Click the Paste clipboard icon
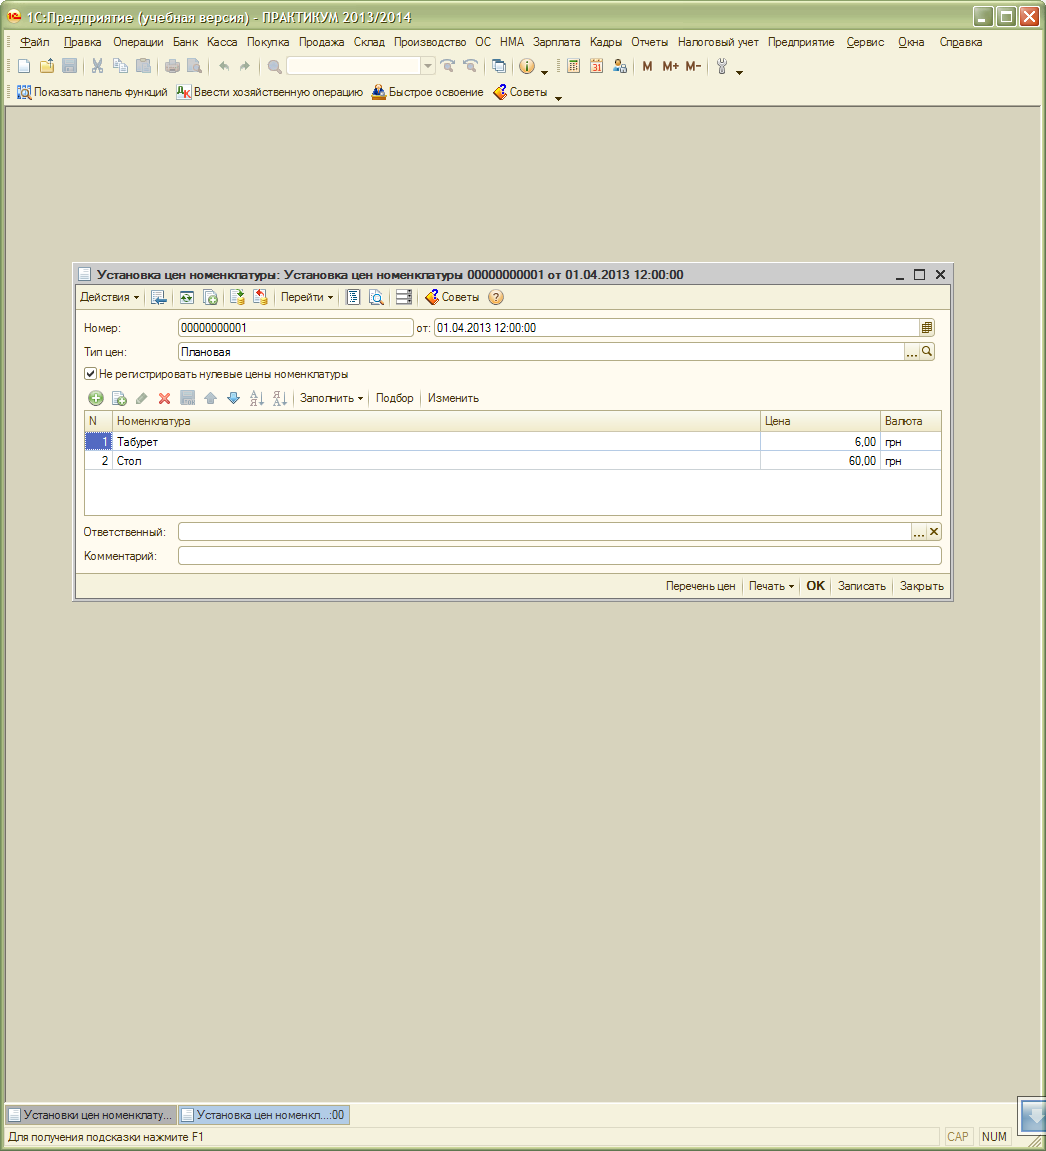The width and height of the screenshot is (1046, 1151). tap(143, 67)
